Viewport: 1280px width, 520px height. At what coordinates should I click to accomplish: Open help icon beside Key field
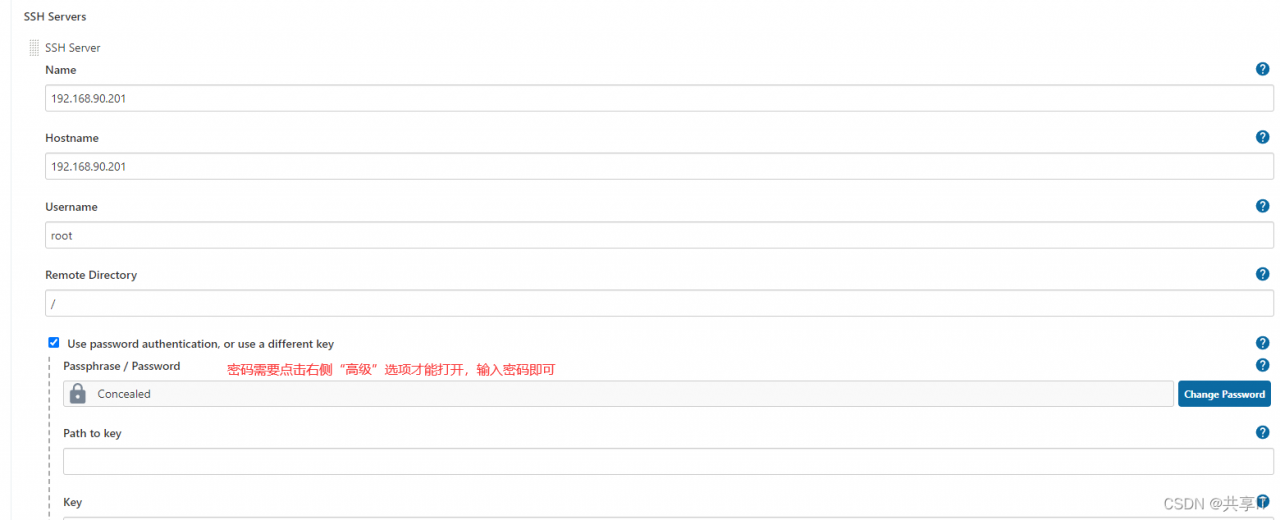[1262, 500]
